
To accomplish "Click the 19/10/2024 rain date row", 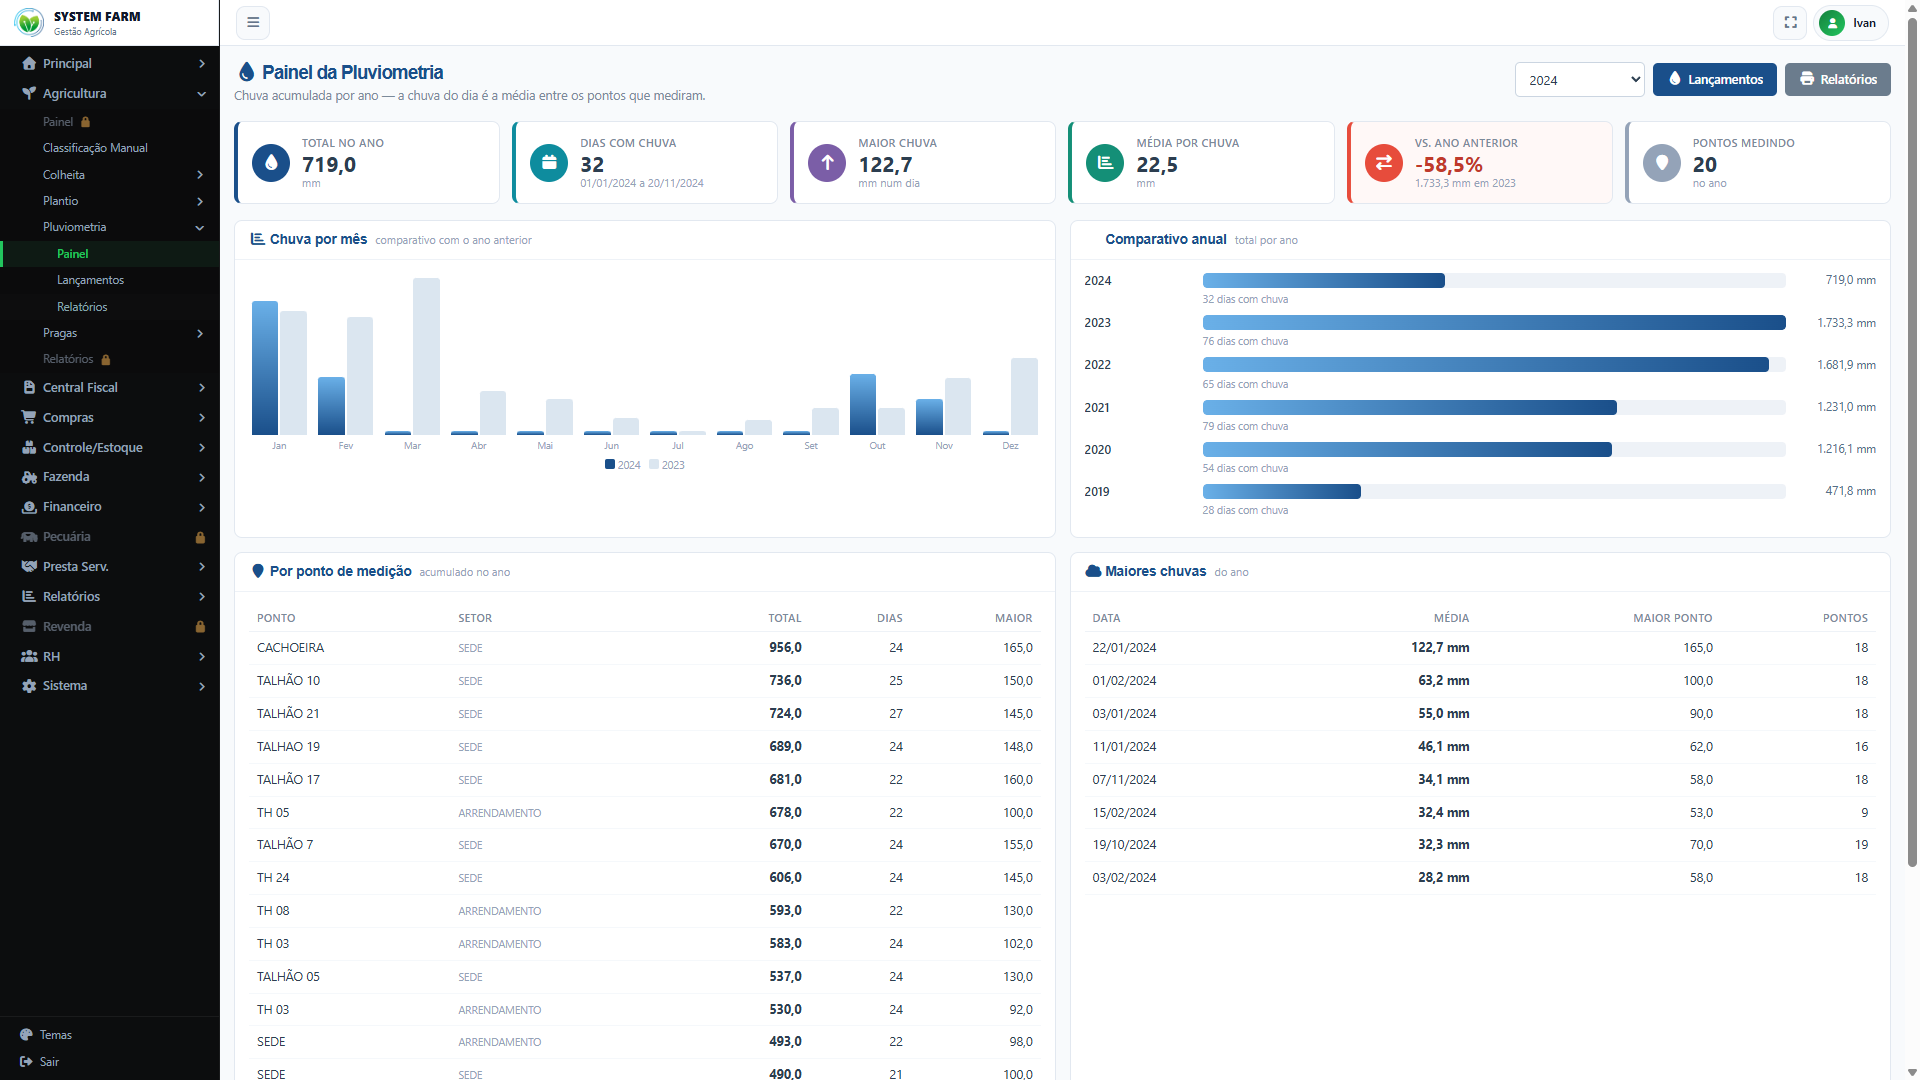I will coord(1480,845).
